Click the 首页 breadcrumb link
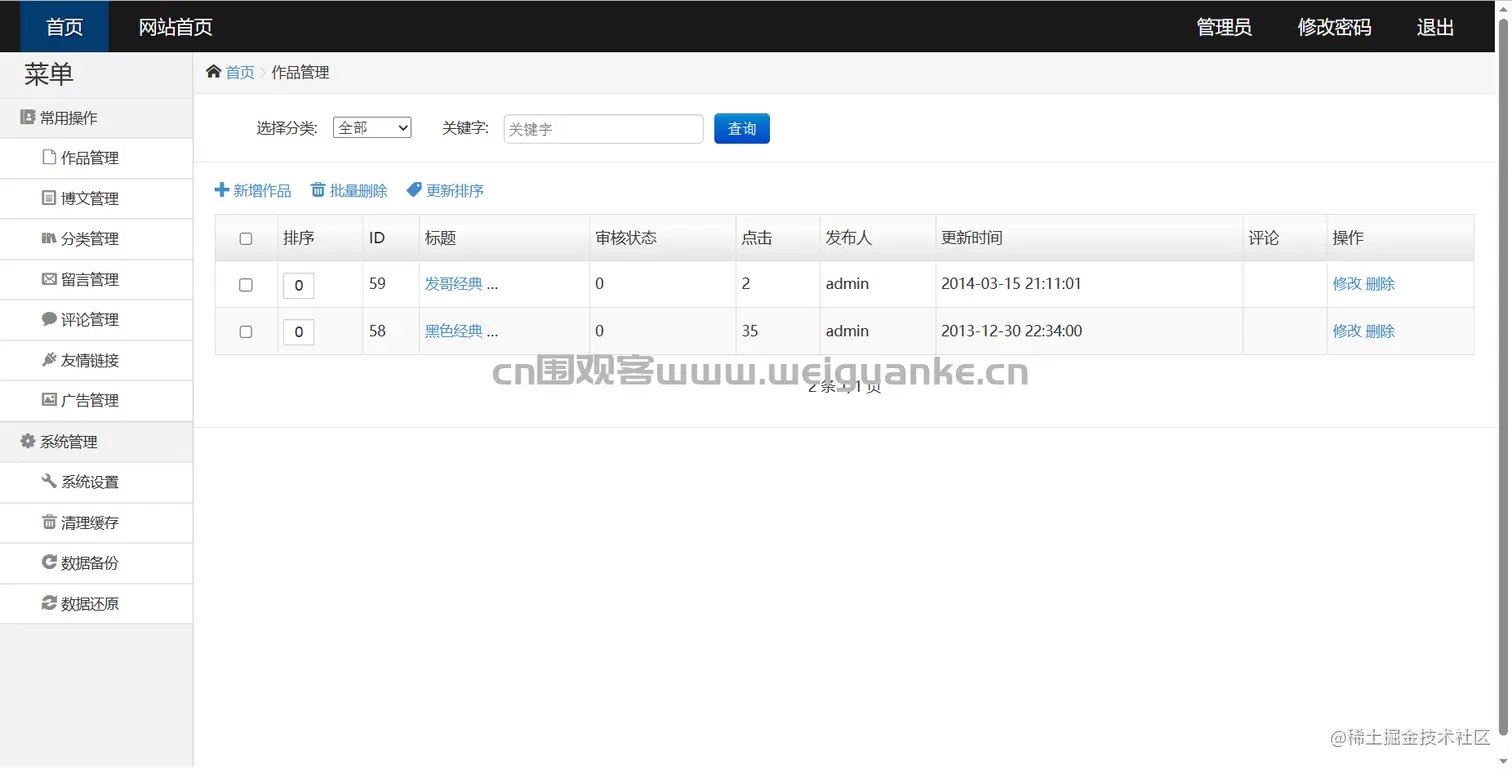The image size is (1512, 769). tap(240, 72)
